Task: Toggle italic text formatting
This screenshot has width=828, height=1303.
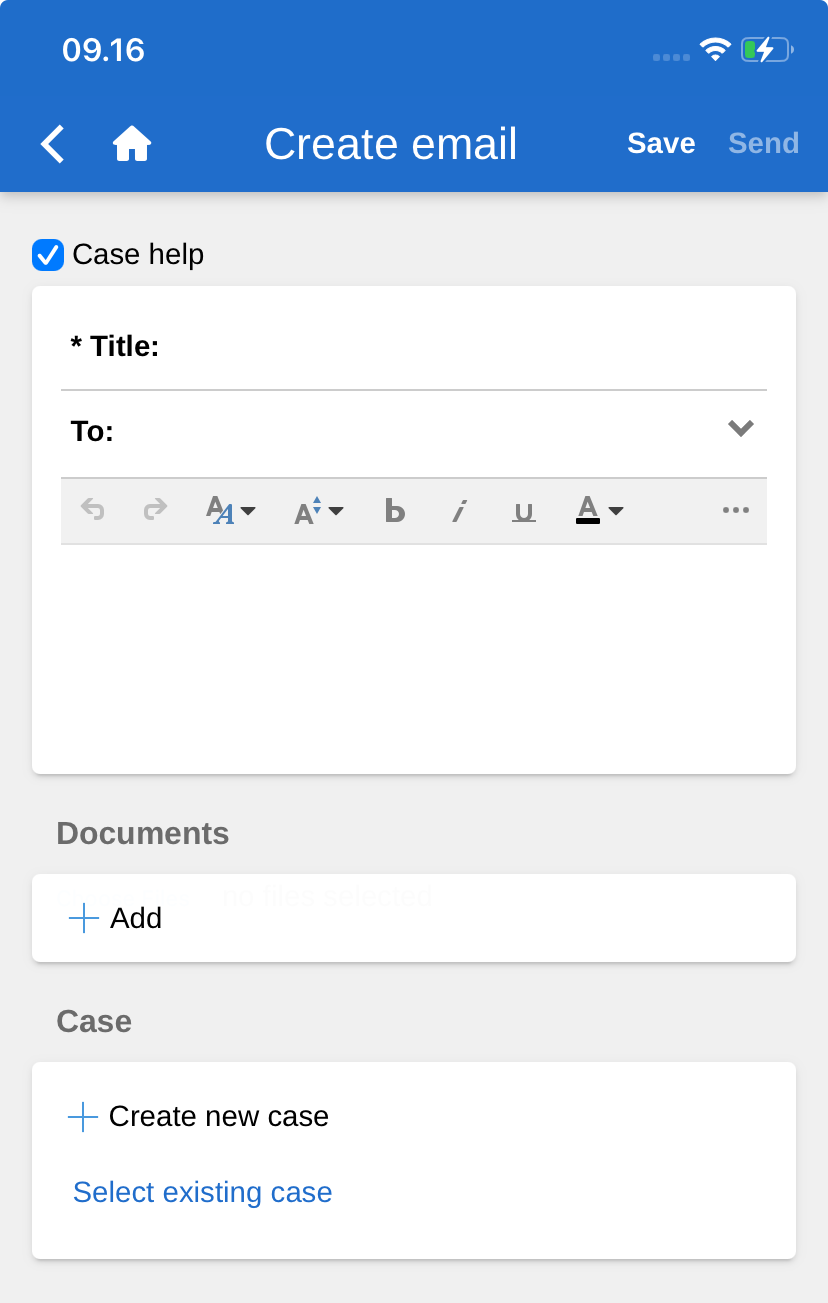Action: pos(459,511)
